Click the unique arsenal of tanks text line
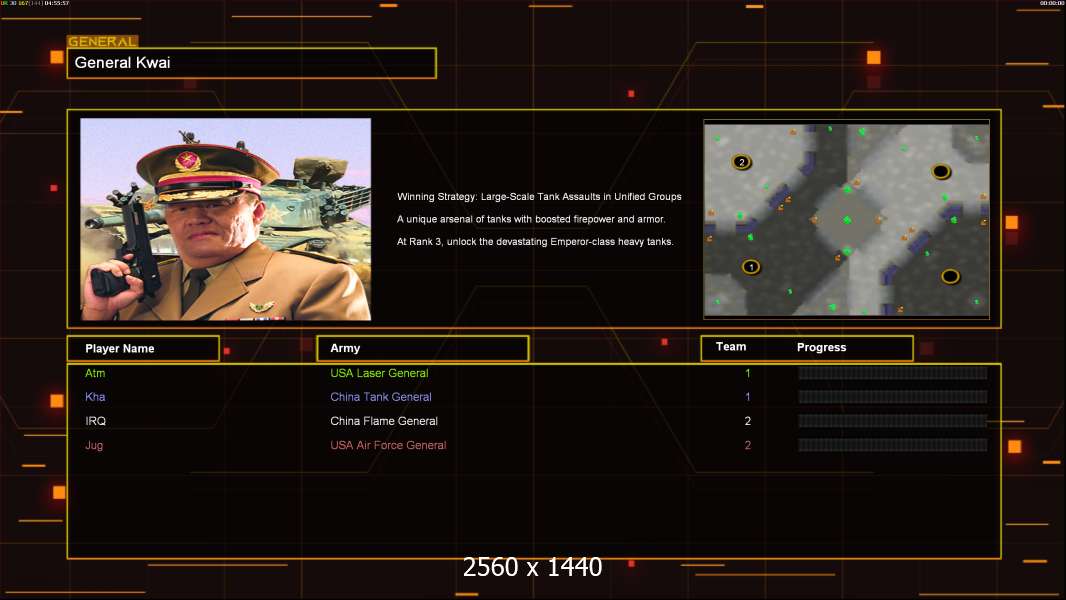This screenshot has height=600, width=1066. [531, 219]
